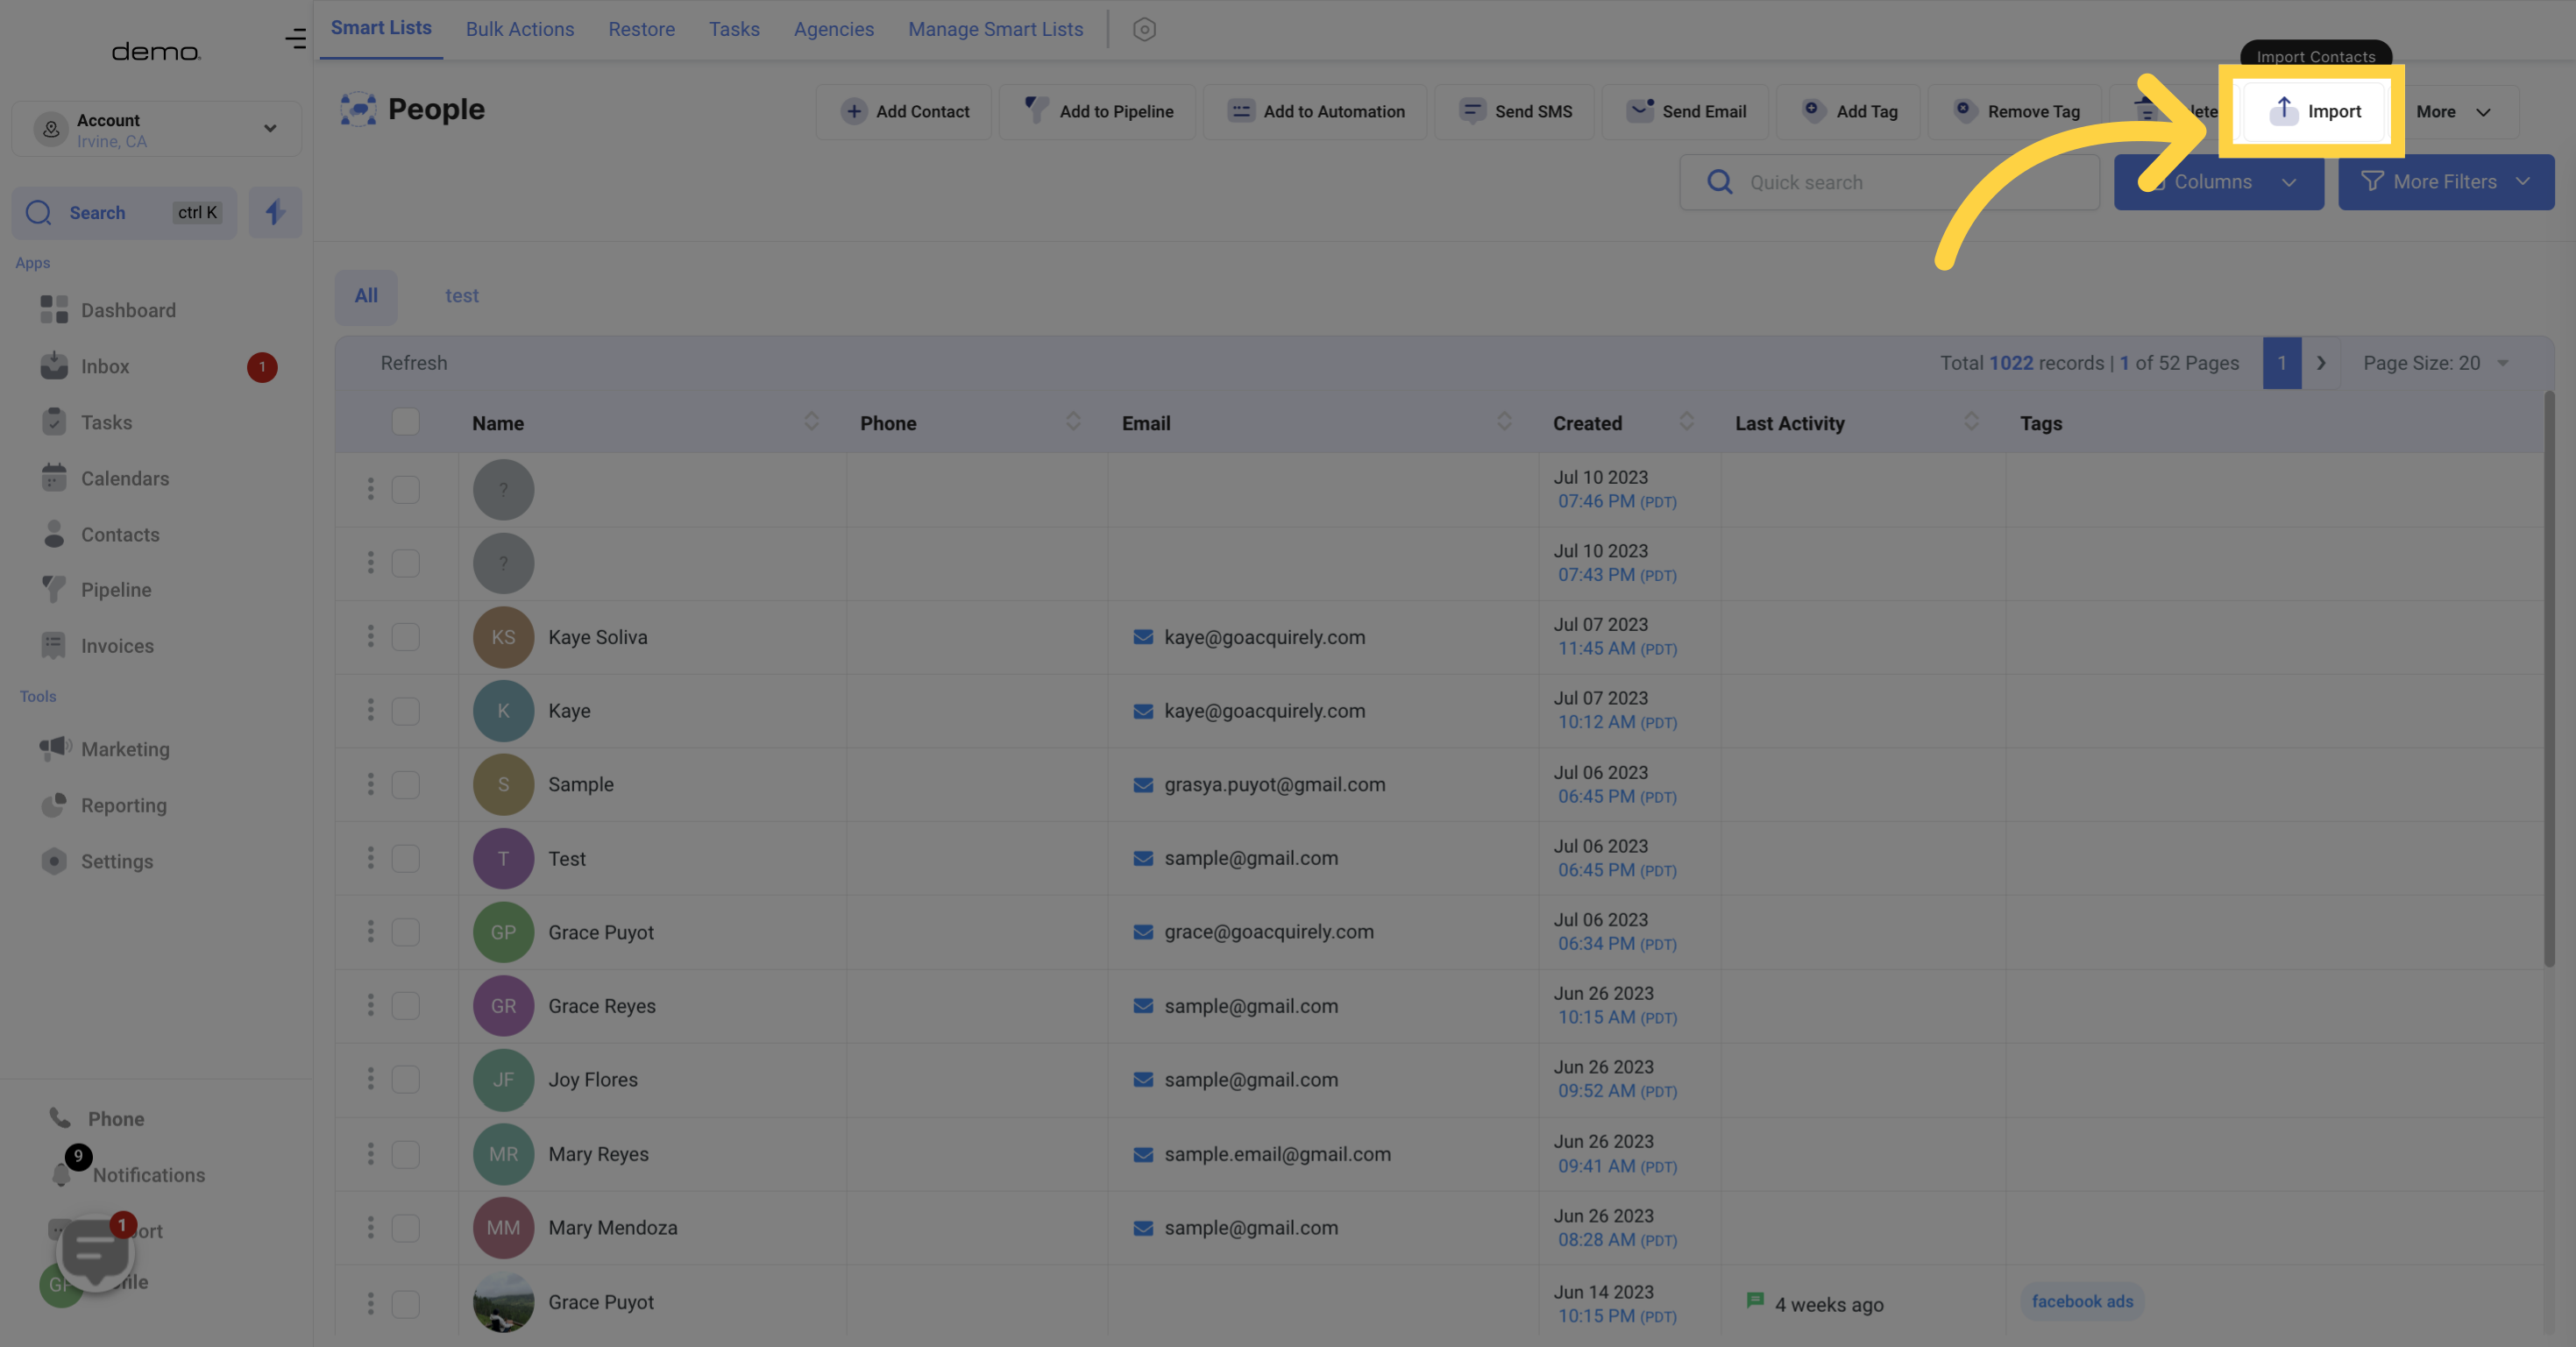Sort by Last Activity column arrows

point(1971,422)
